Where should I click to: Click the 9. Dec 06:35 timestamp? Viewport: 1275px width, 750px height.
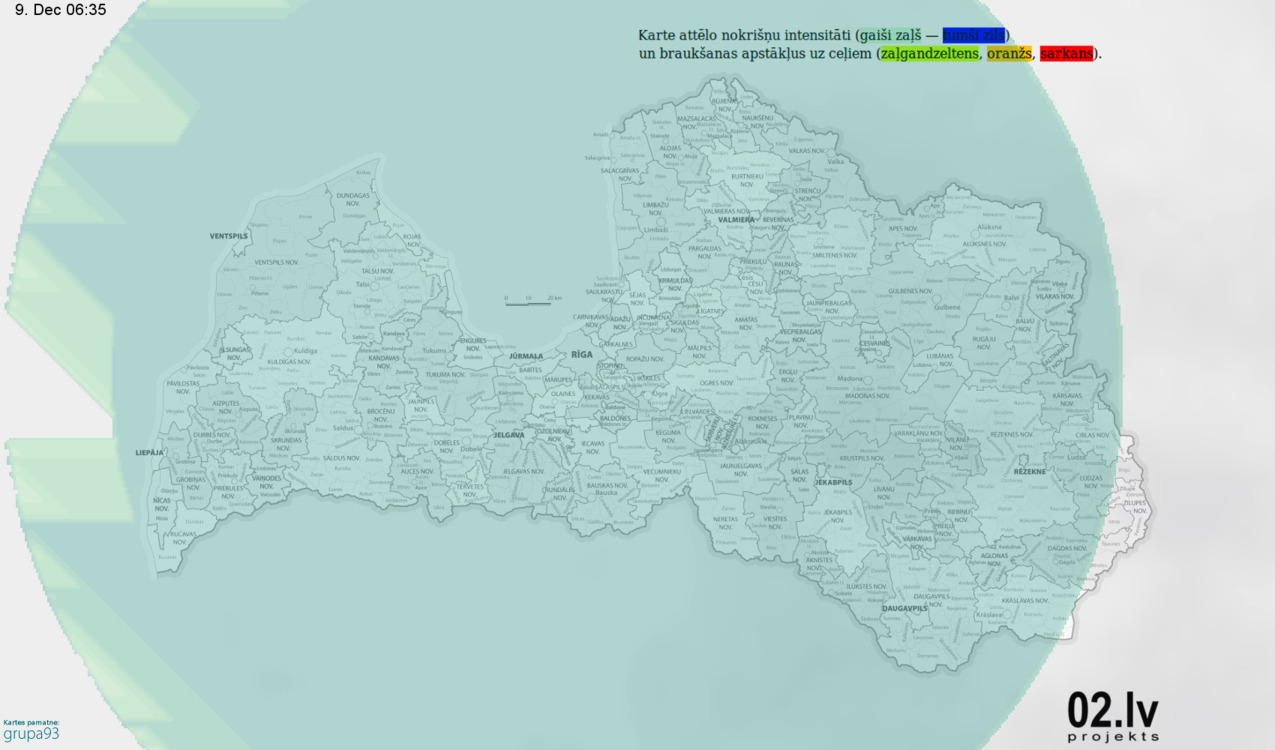point(61,10)
